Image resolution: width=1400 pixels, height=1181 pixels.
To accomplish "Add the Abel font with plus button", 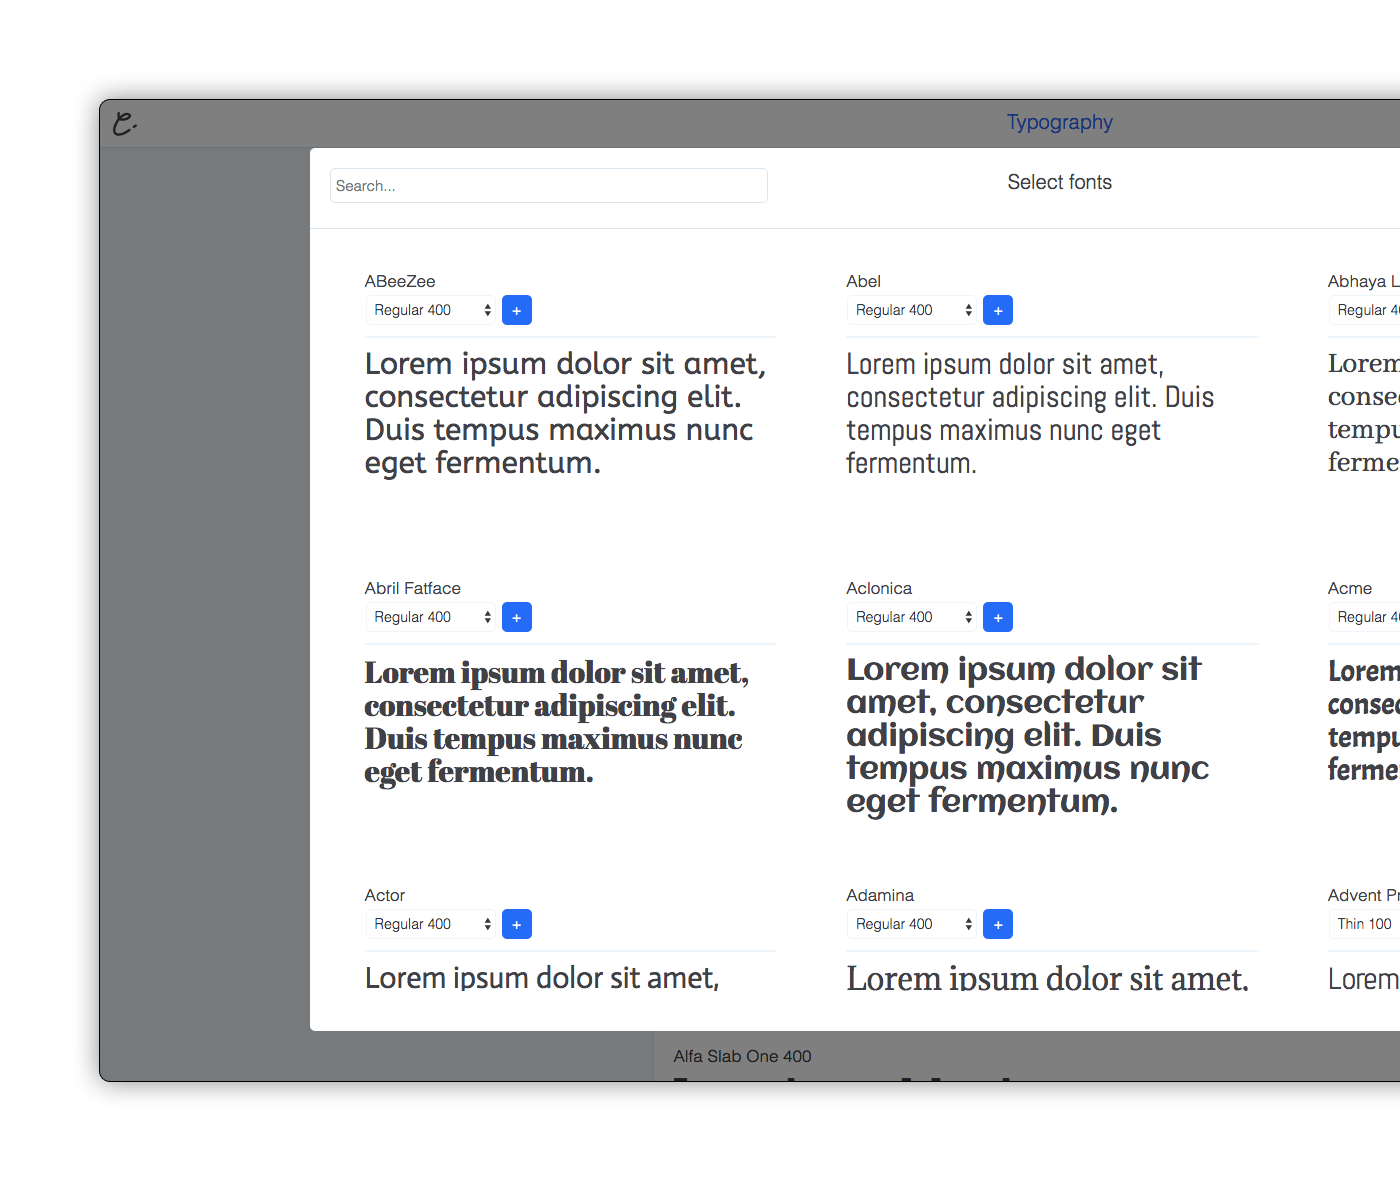I will [x=998, y=310].
